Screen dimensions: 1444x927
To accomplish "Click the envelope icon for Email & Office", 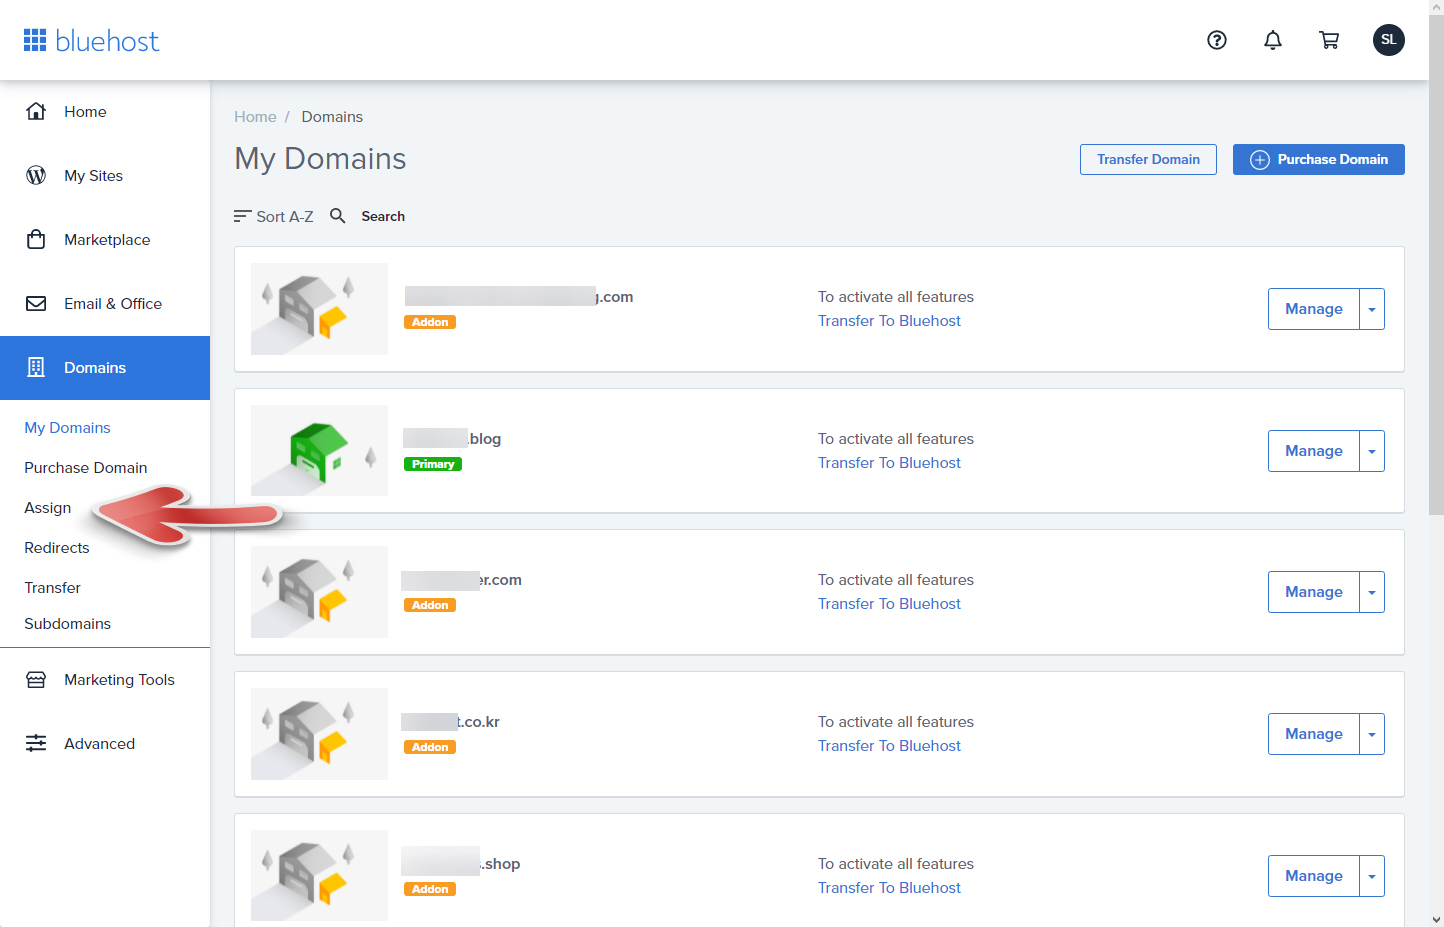I will pos(36,303).
